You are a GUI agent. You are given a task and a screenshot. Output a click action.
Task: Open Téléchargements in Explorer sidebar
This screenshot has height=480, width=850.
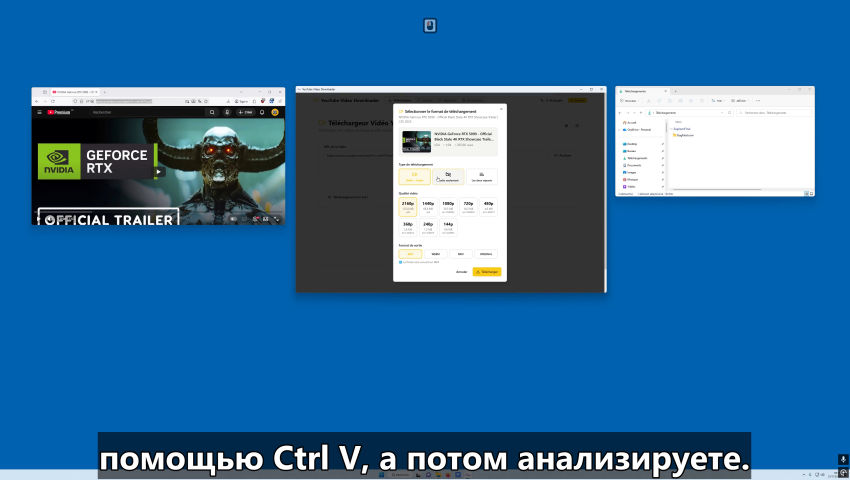pos(635,158)
